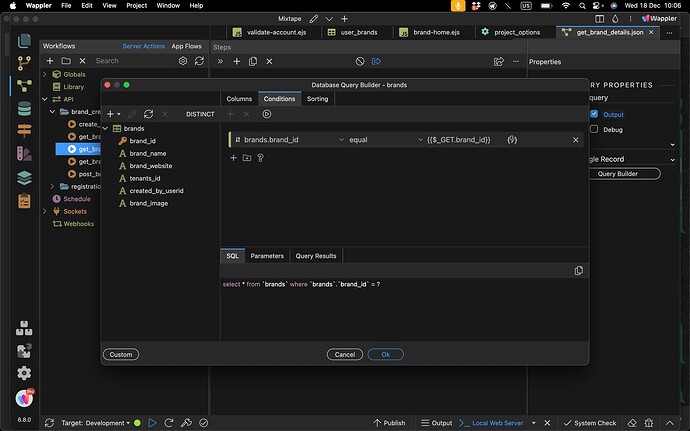Expand the Globals tree node

click(x=45, y=74)
